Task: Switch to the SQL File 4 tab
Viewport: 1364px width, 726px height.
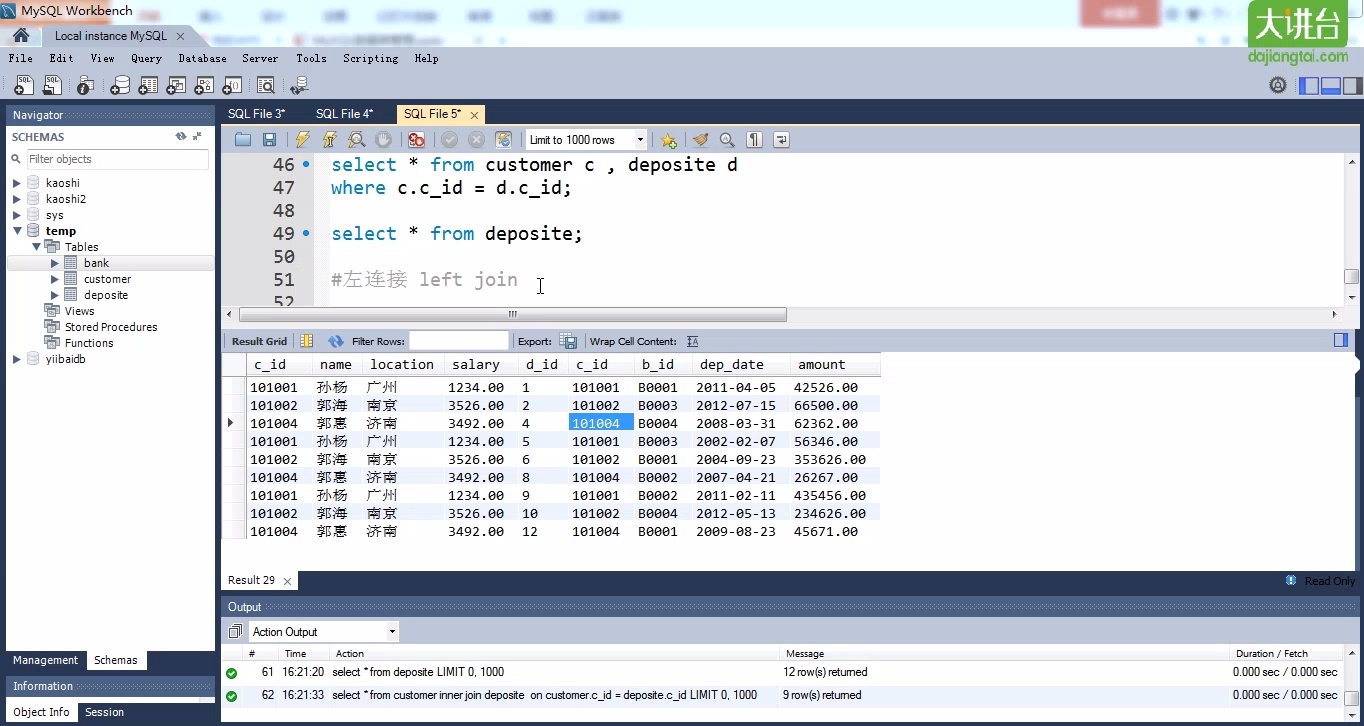Action: point(345,114)
